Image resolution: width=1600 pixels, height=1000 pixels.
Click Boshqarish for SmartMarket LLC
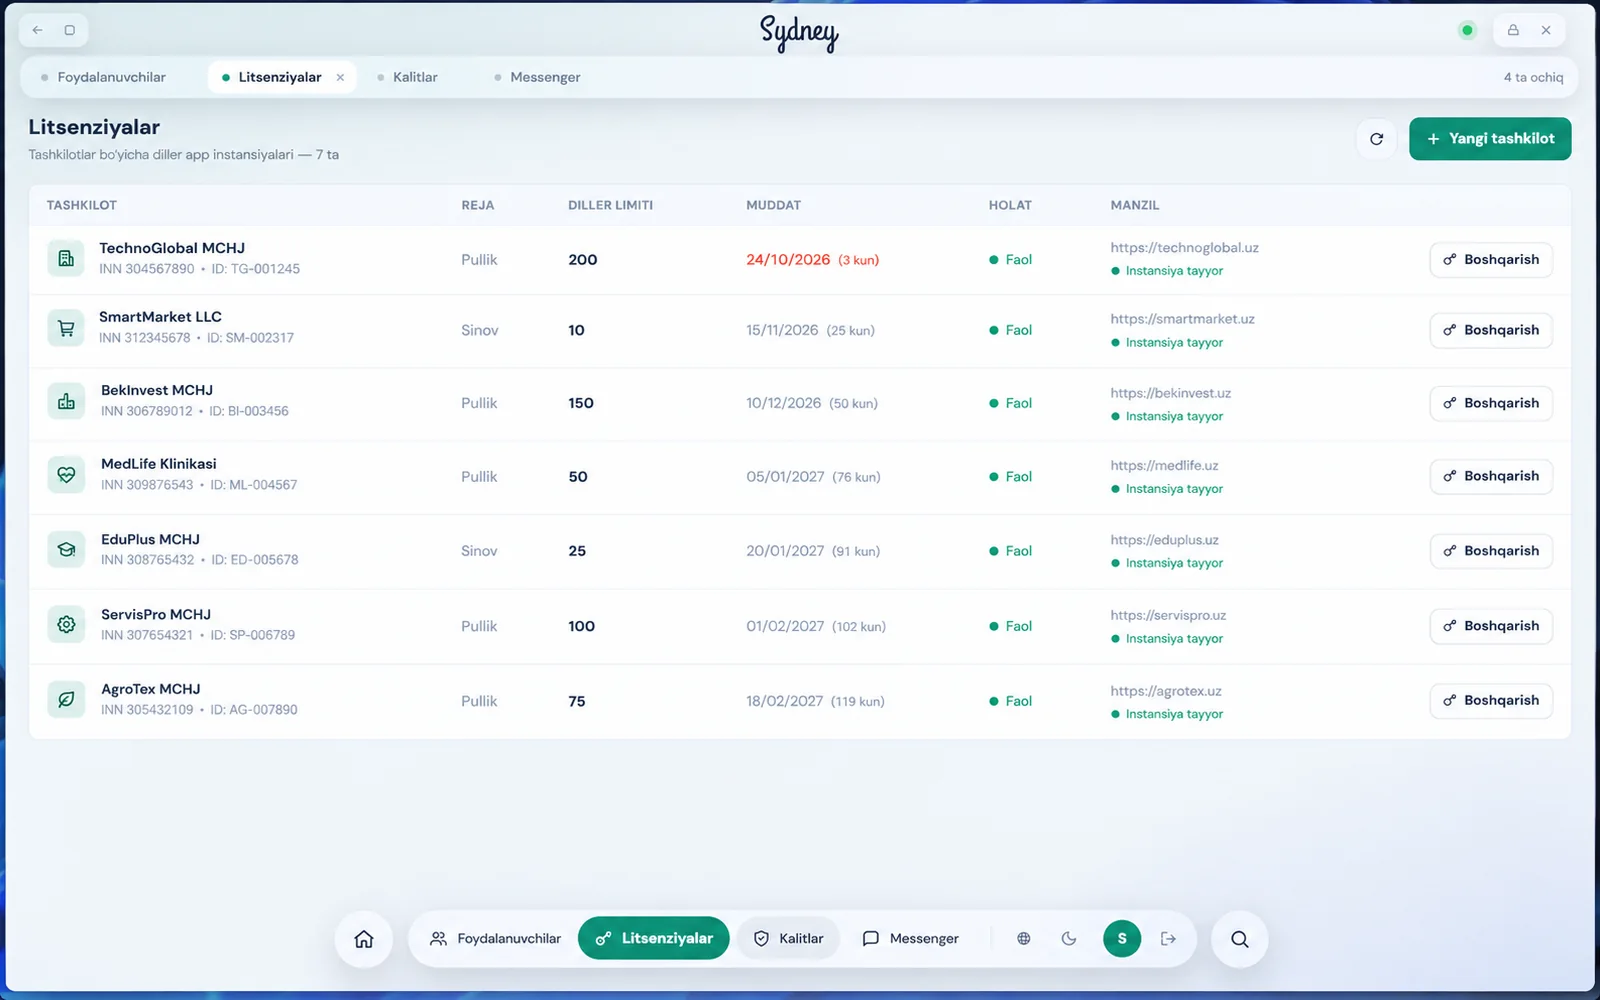coord(1491,330)
